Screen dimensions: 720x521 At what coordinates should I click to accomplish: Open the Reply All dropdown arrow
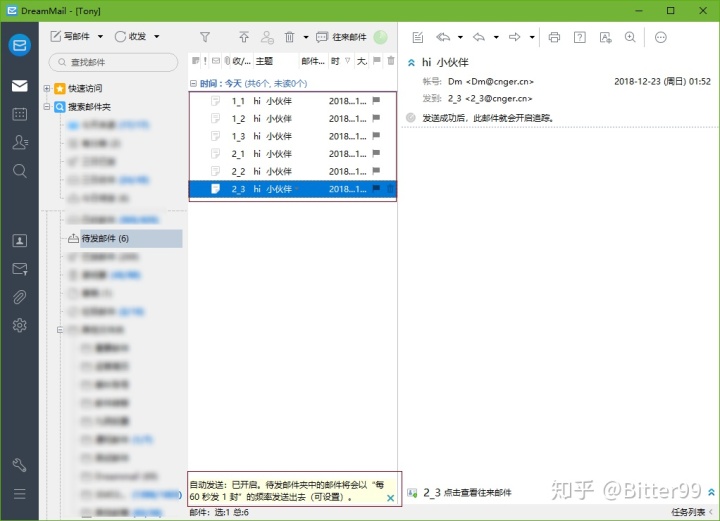(x=460, y=37)
